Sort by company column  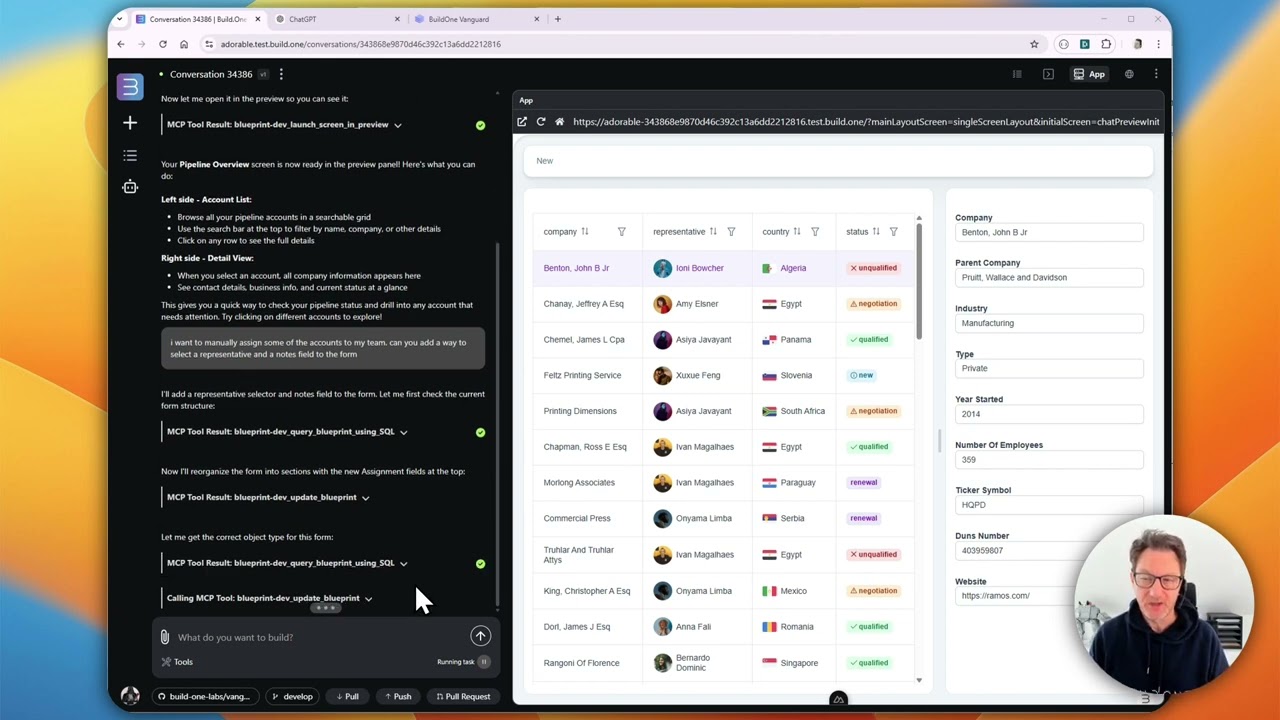click(585, 232)
